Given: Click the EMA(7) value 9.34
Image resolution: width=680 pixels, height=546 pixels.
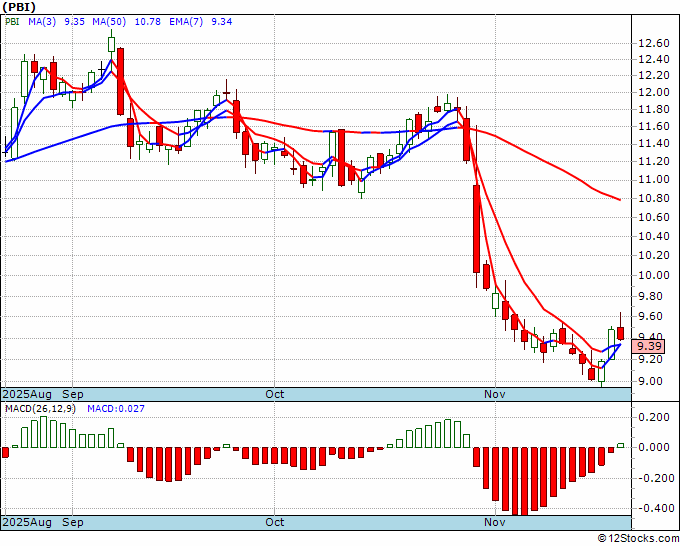Looking at the screenshot, I should pos(221,21).
